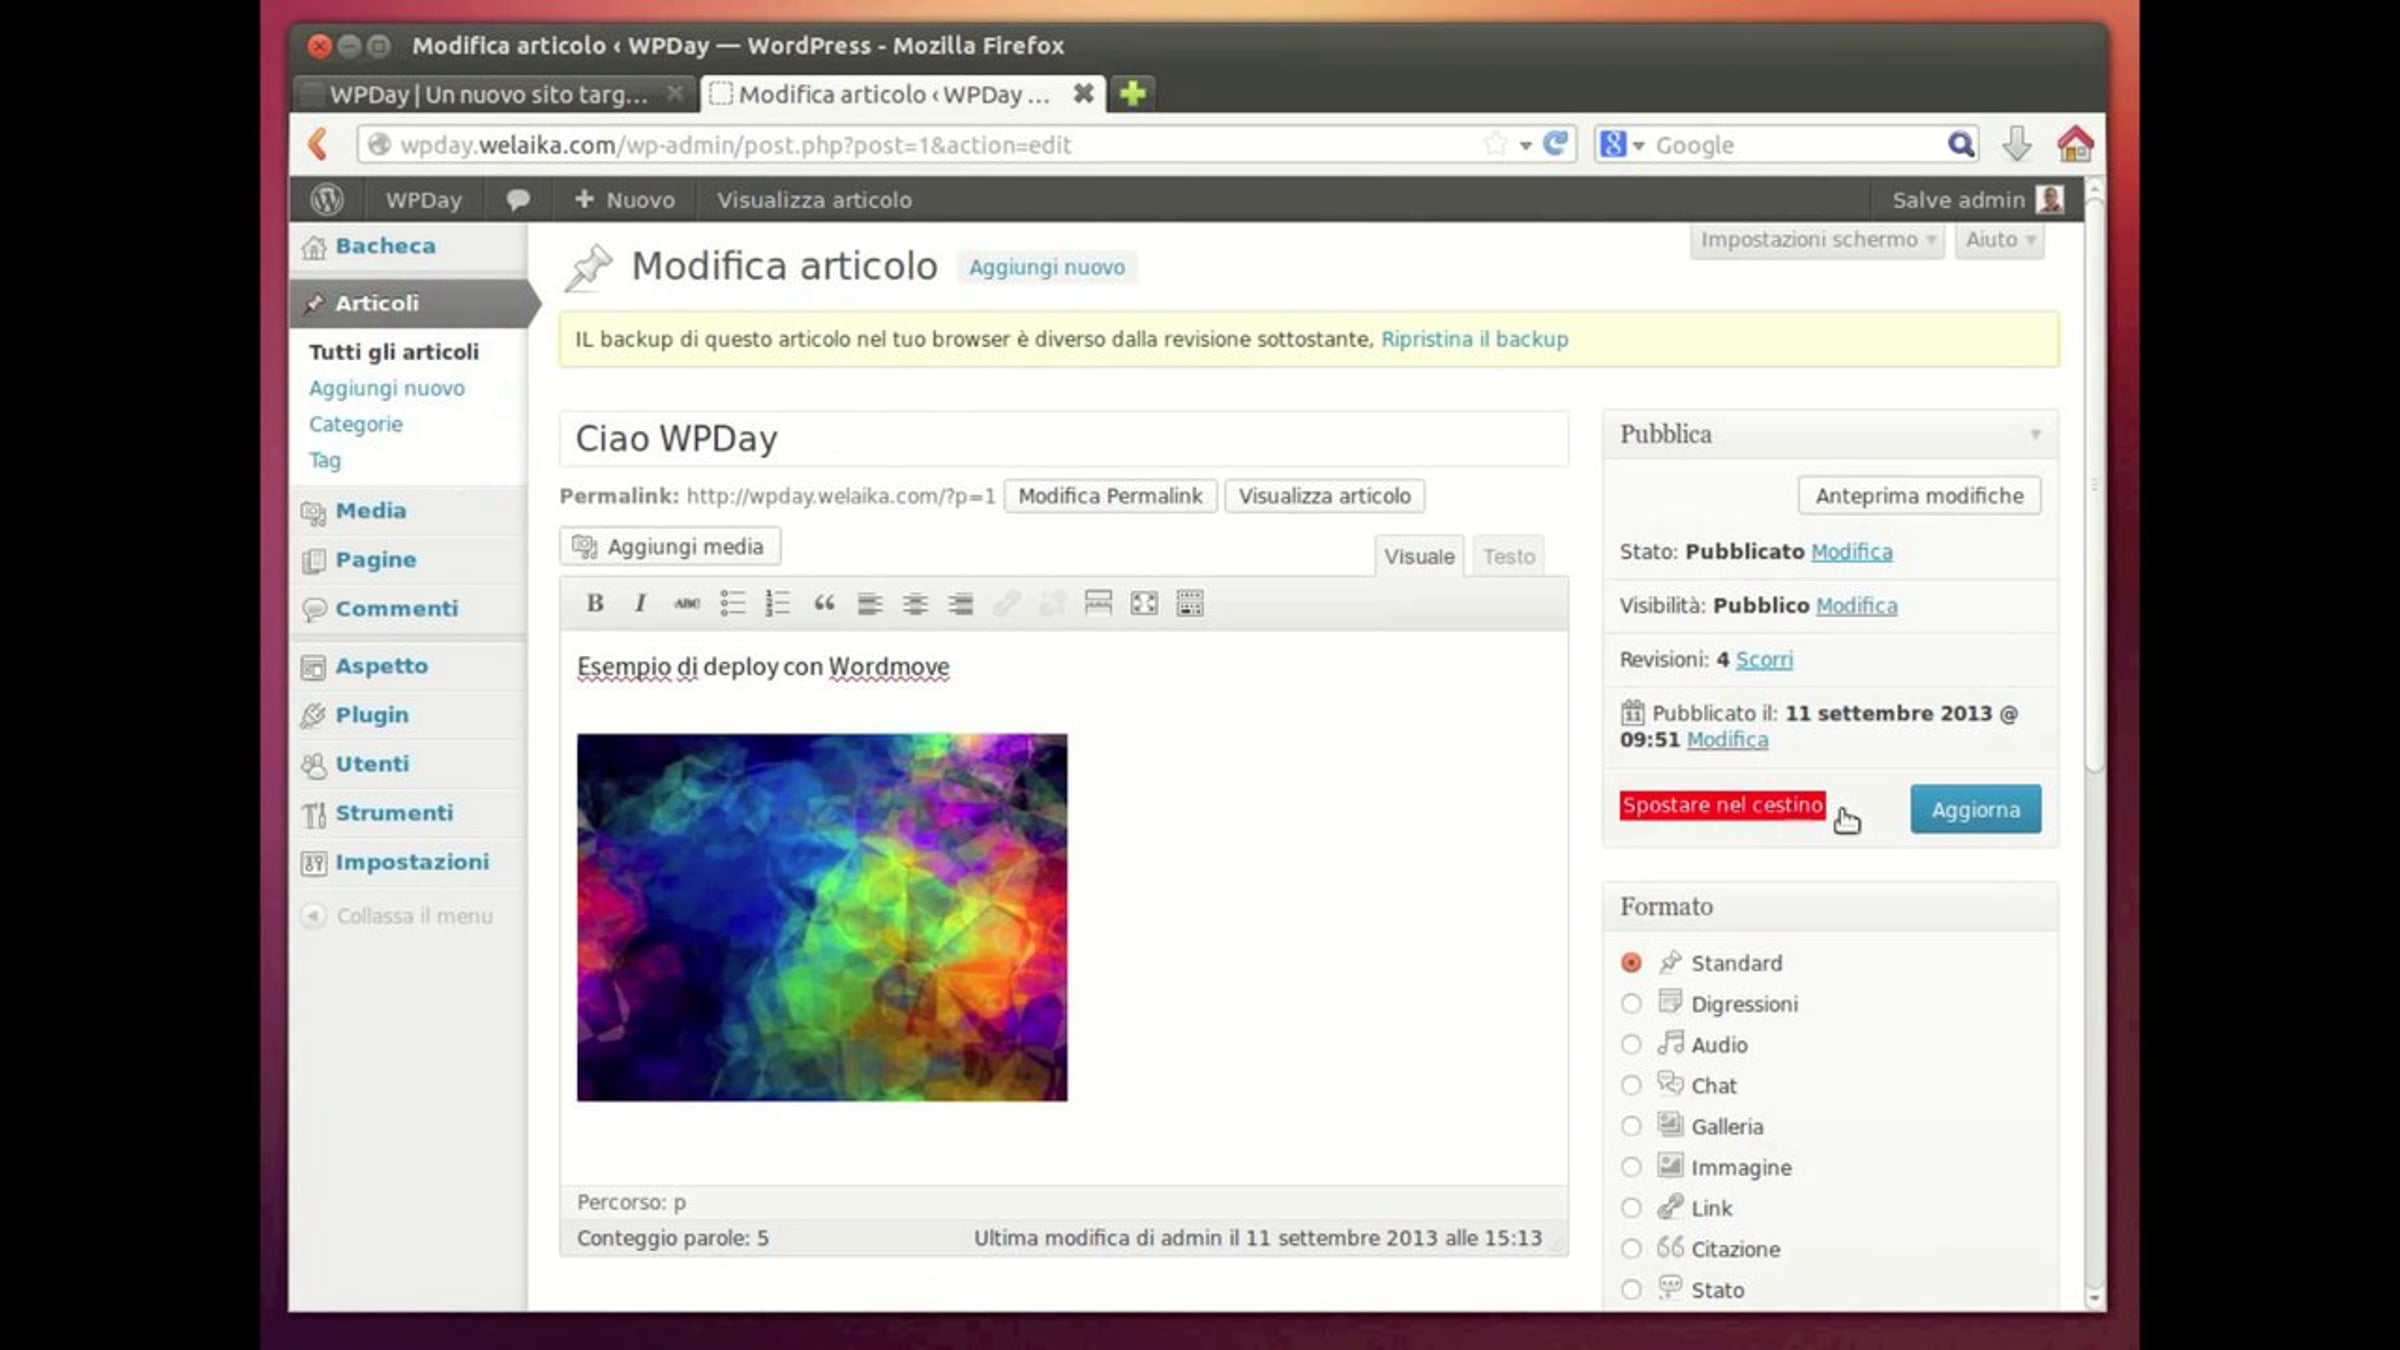
Task: Center align text in editor
Action: [x=915, y=603]
